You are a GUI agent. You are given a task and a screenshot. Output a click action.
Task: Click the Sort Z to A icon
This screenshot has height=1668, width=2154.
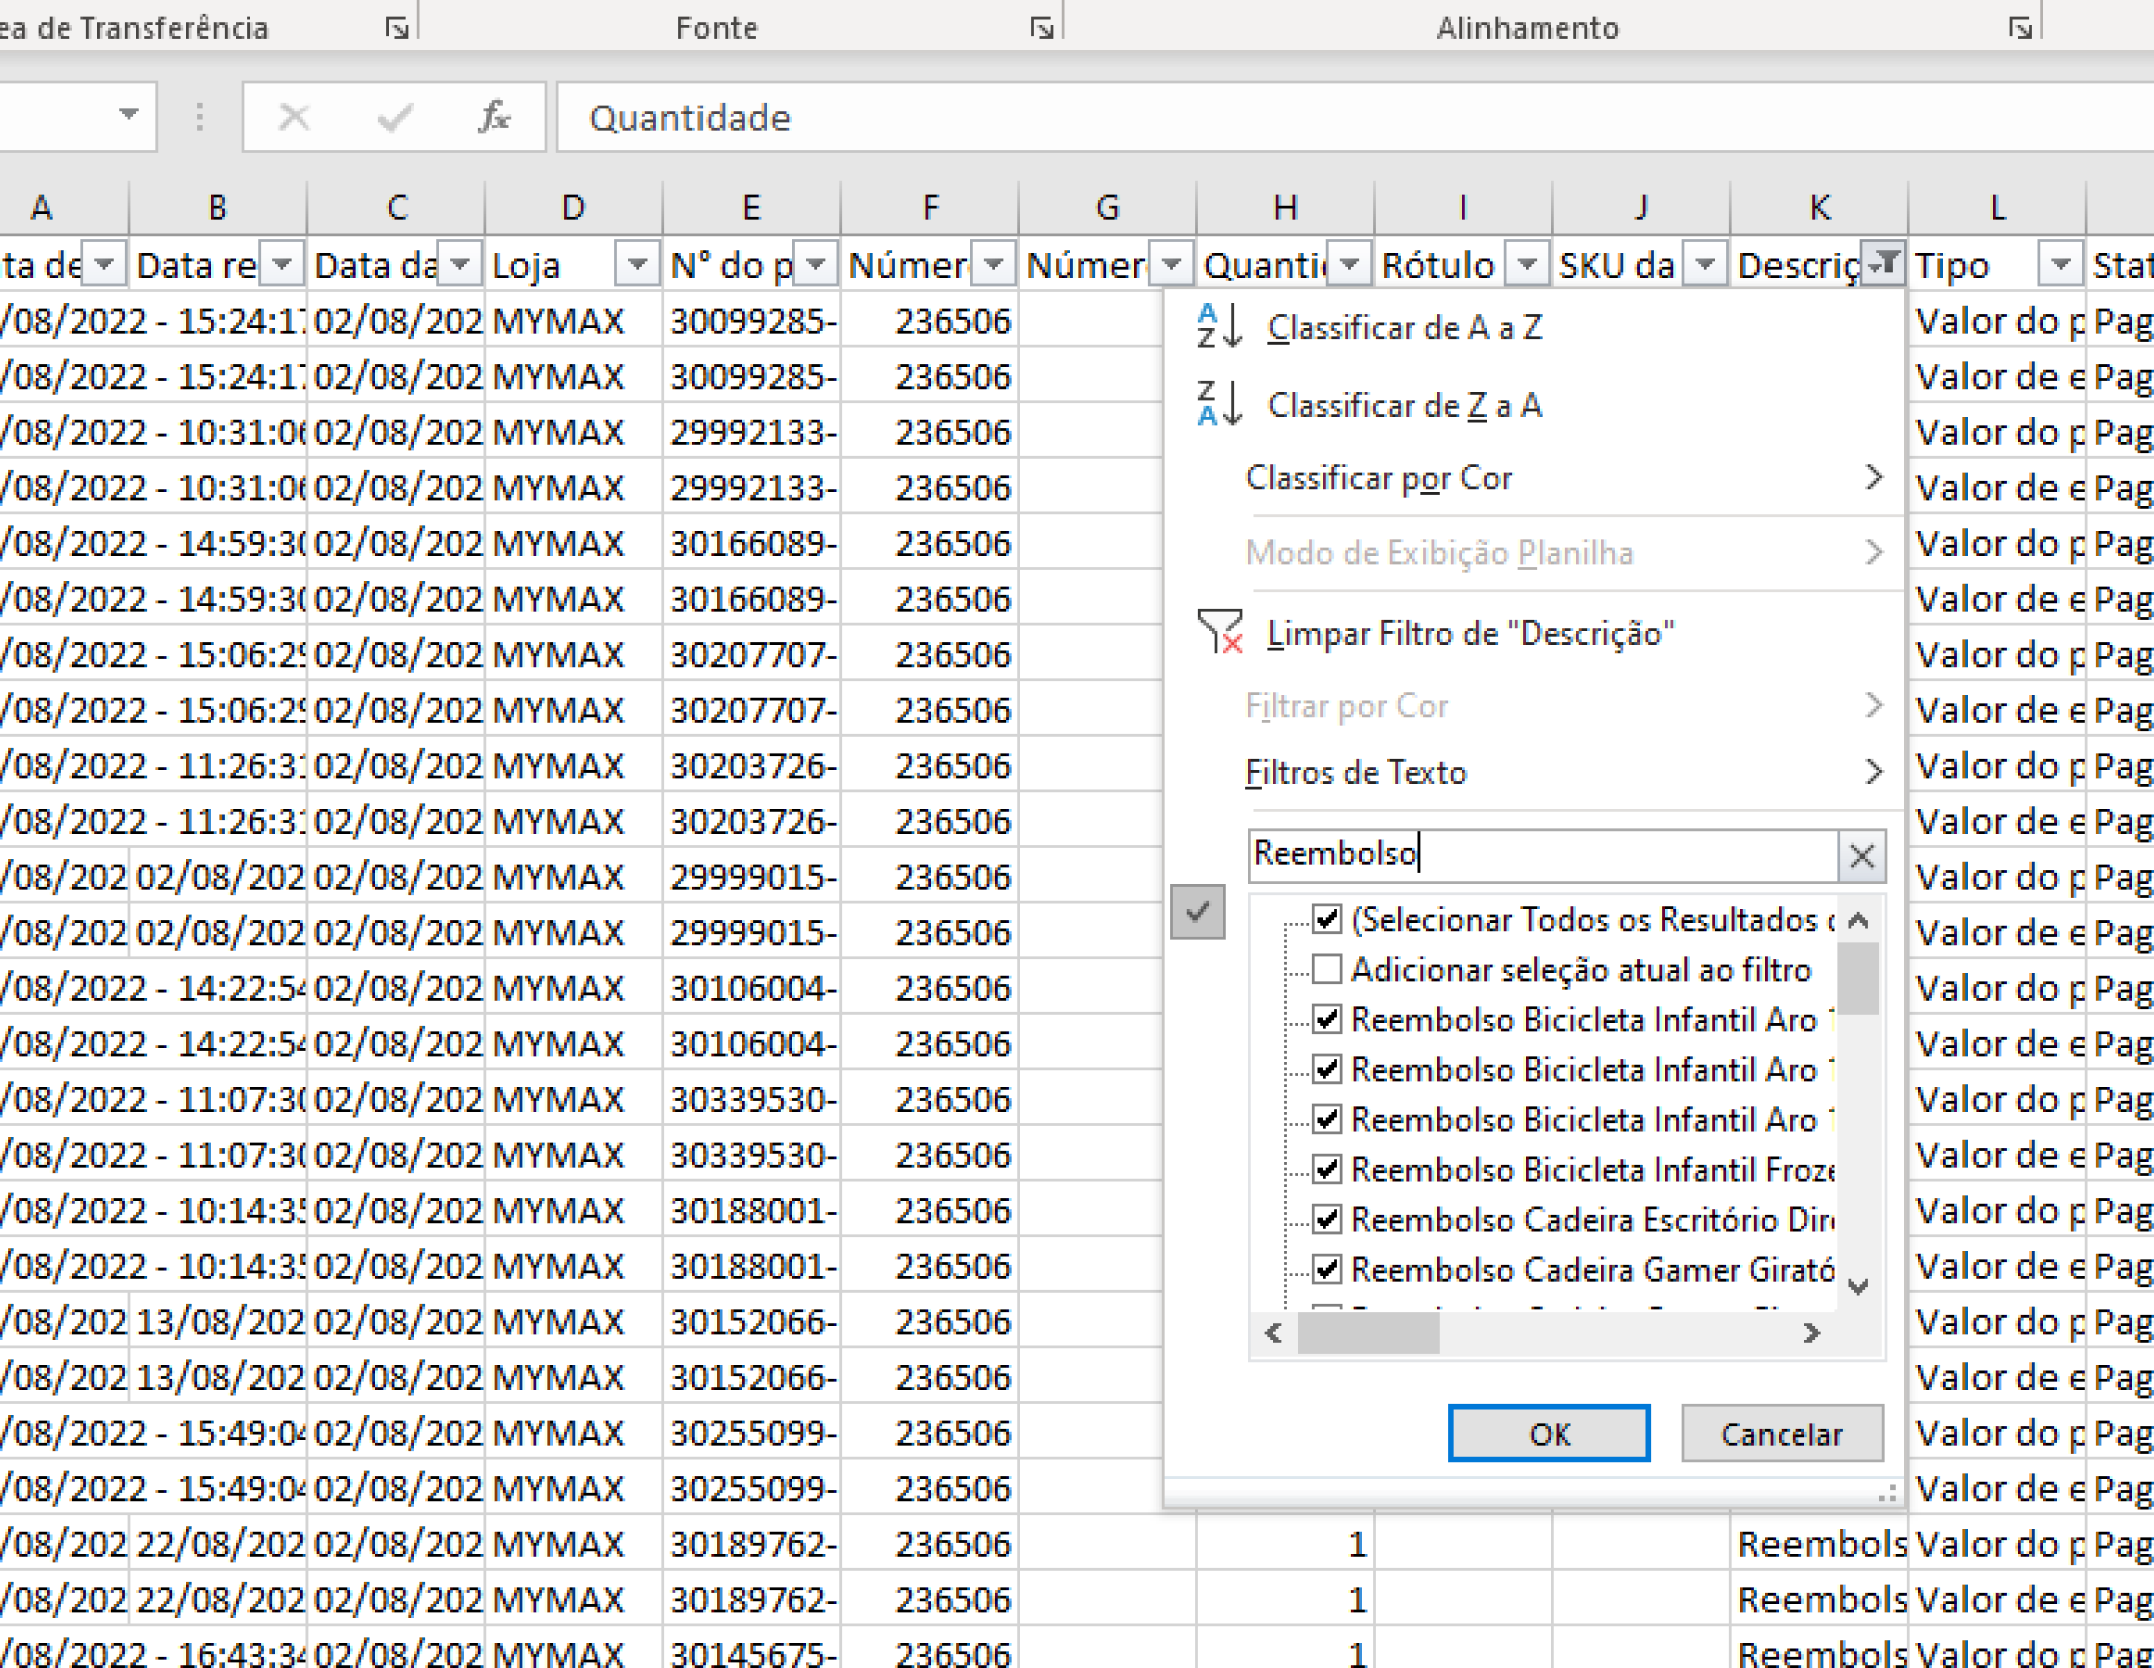(1219, 404)
